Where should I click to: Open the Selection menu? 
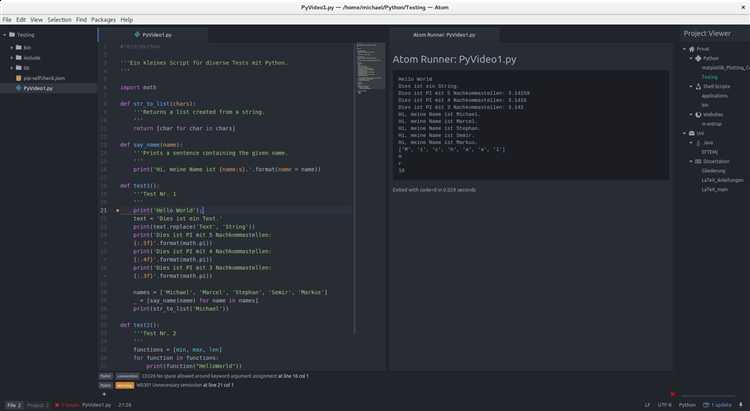(59, 20)
